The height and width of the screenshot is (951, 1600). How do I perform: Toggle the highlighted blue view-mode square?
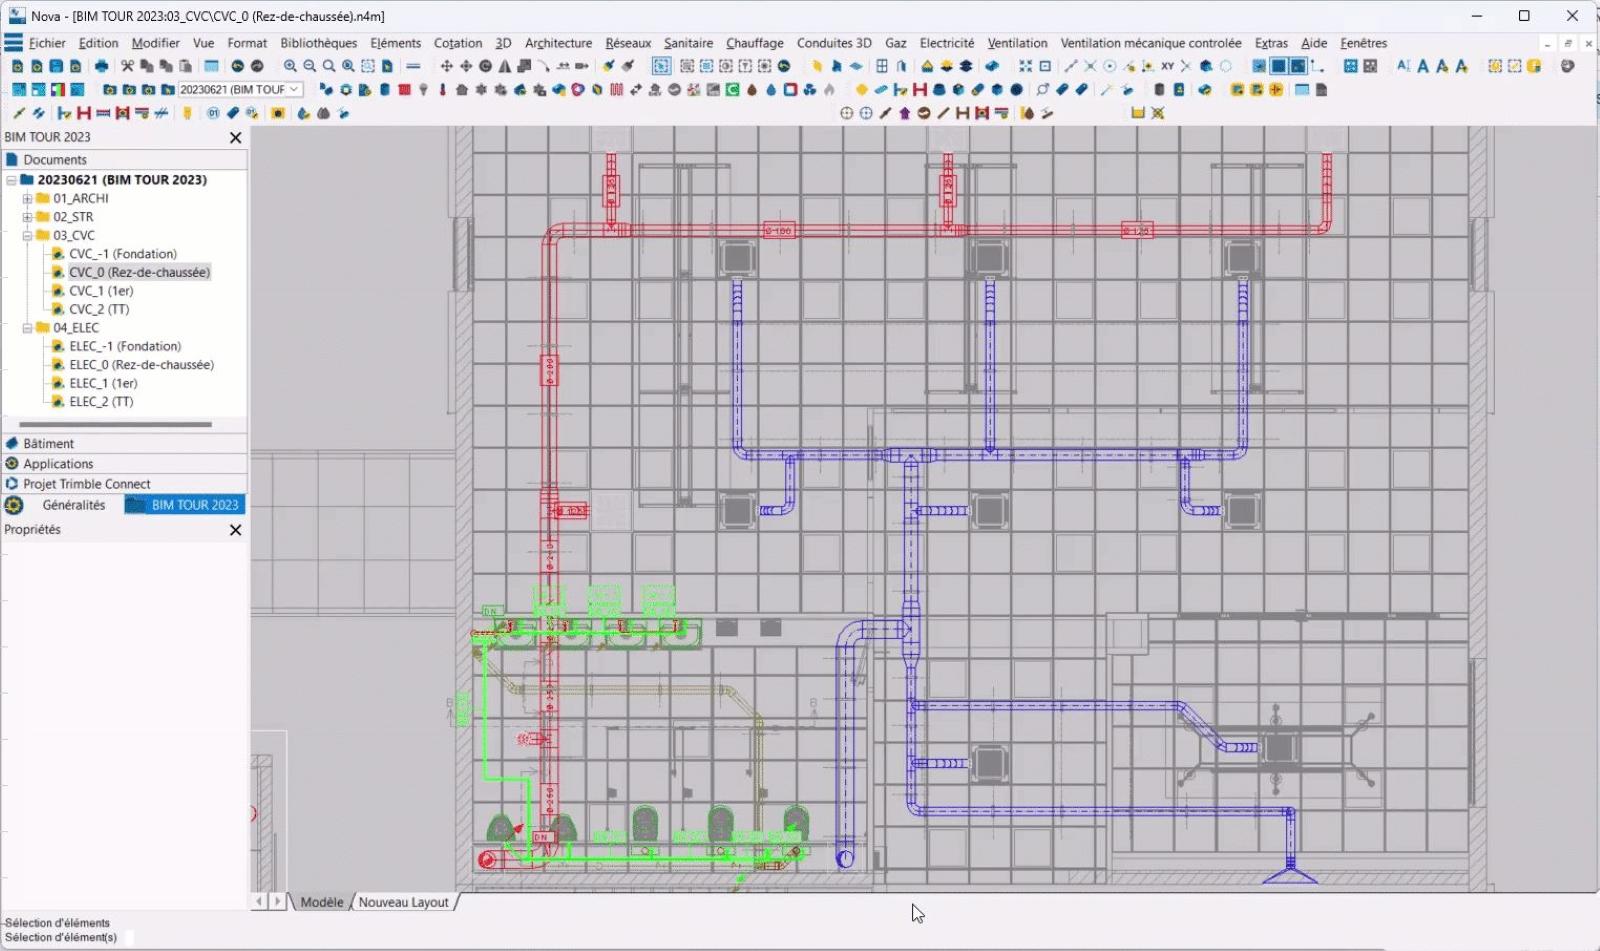point(1278,66)
